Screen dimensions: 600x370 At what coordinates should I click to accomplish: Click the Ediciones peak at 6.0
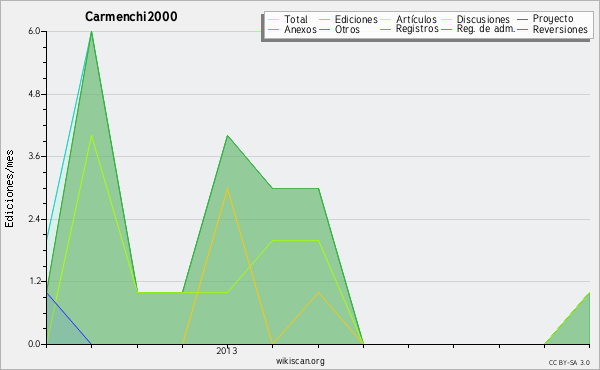91,32
